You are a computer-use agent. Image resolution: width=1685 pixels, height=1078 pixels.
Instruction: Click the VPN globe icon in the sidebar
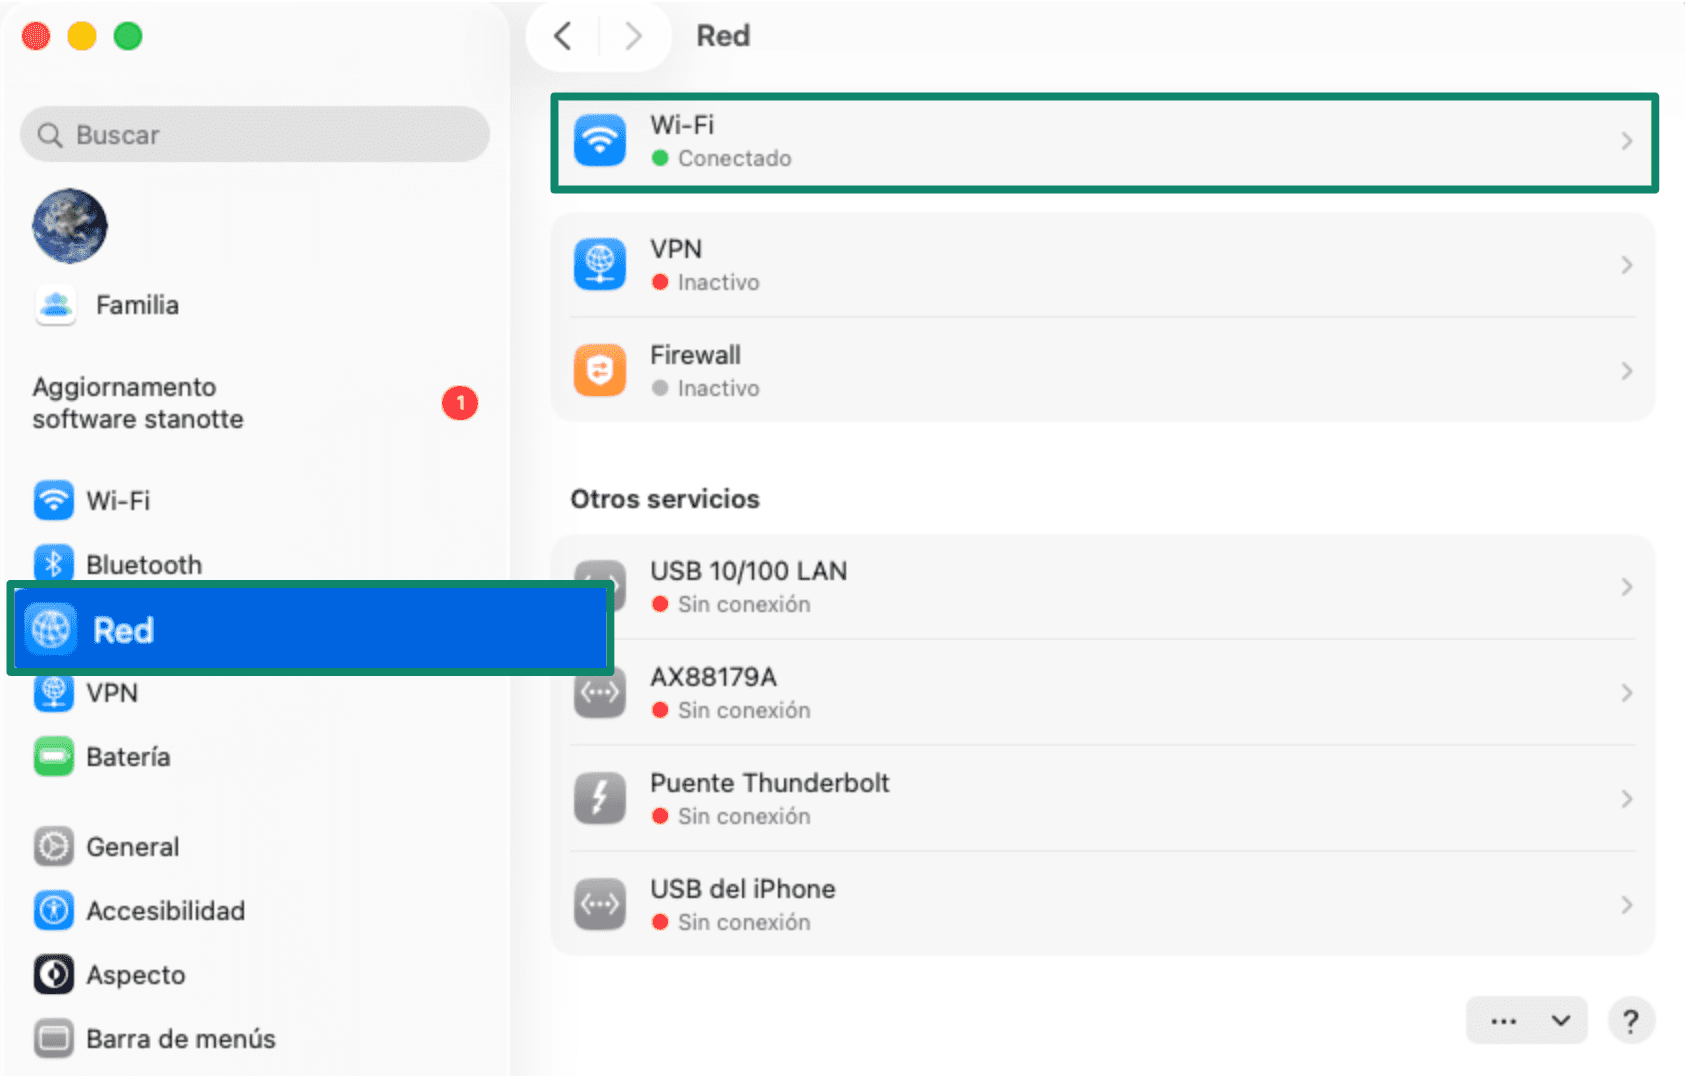53,692
